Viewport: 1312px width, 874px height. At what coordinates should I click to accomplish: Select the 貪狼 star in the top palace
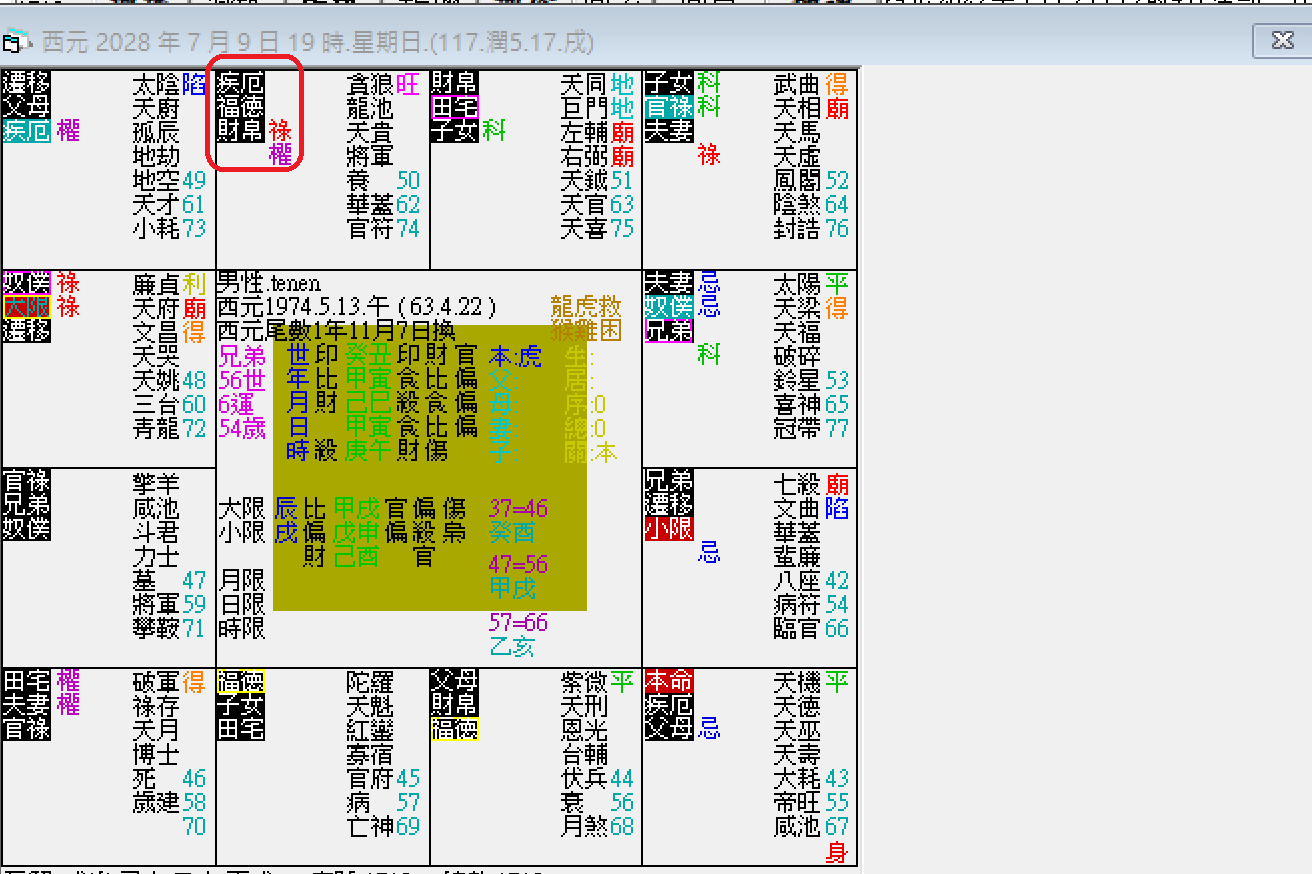pos(369,83)
